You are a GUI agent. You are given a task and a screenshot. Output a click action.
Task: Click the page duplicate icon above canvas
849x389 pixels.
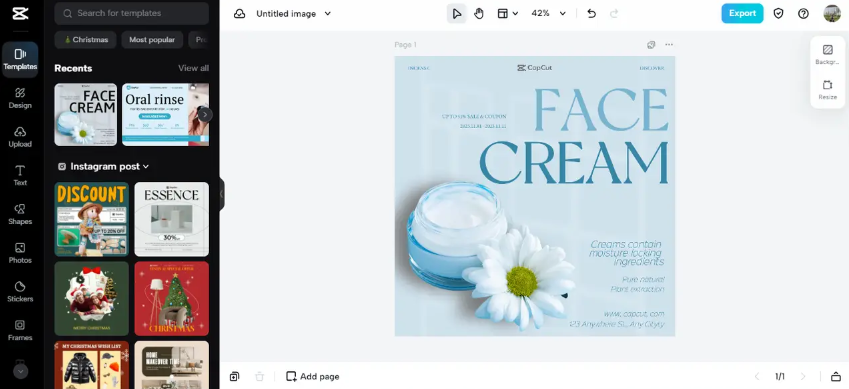click(x=651, y=45)
